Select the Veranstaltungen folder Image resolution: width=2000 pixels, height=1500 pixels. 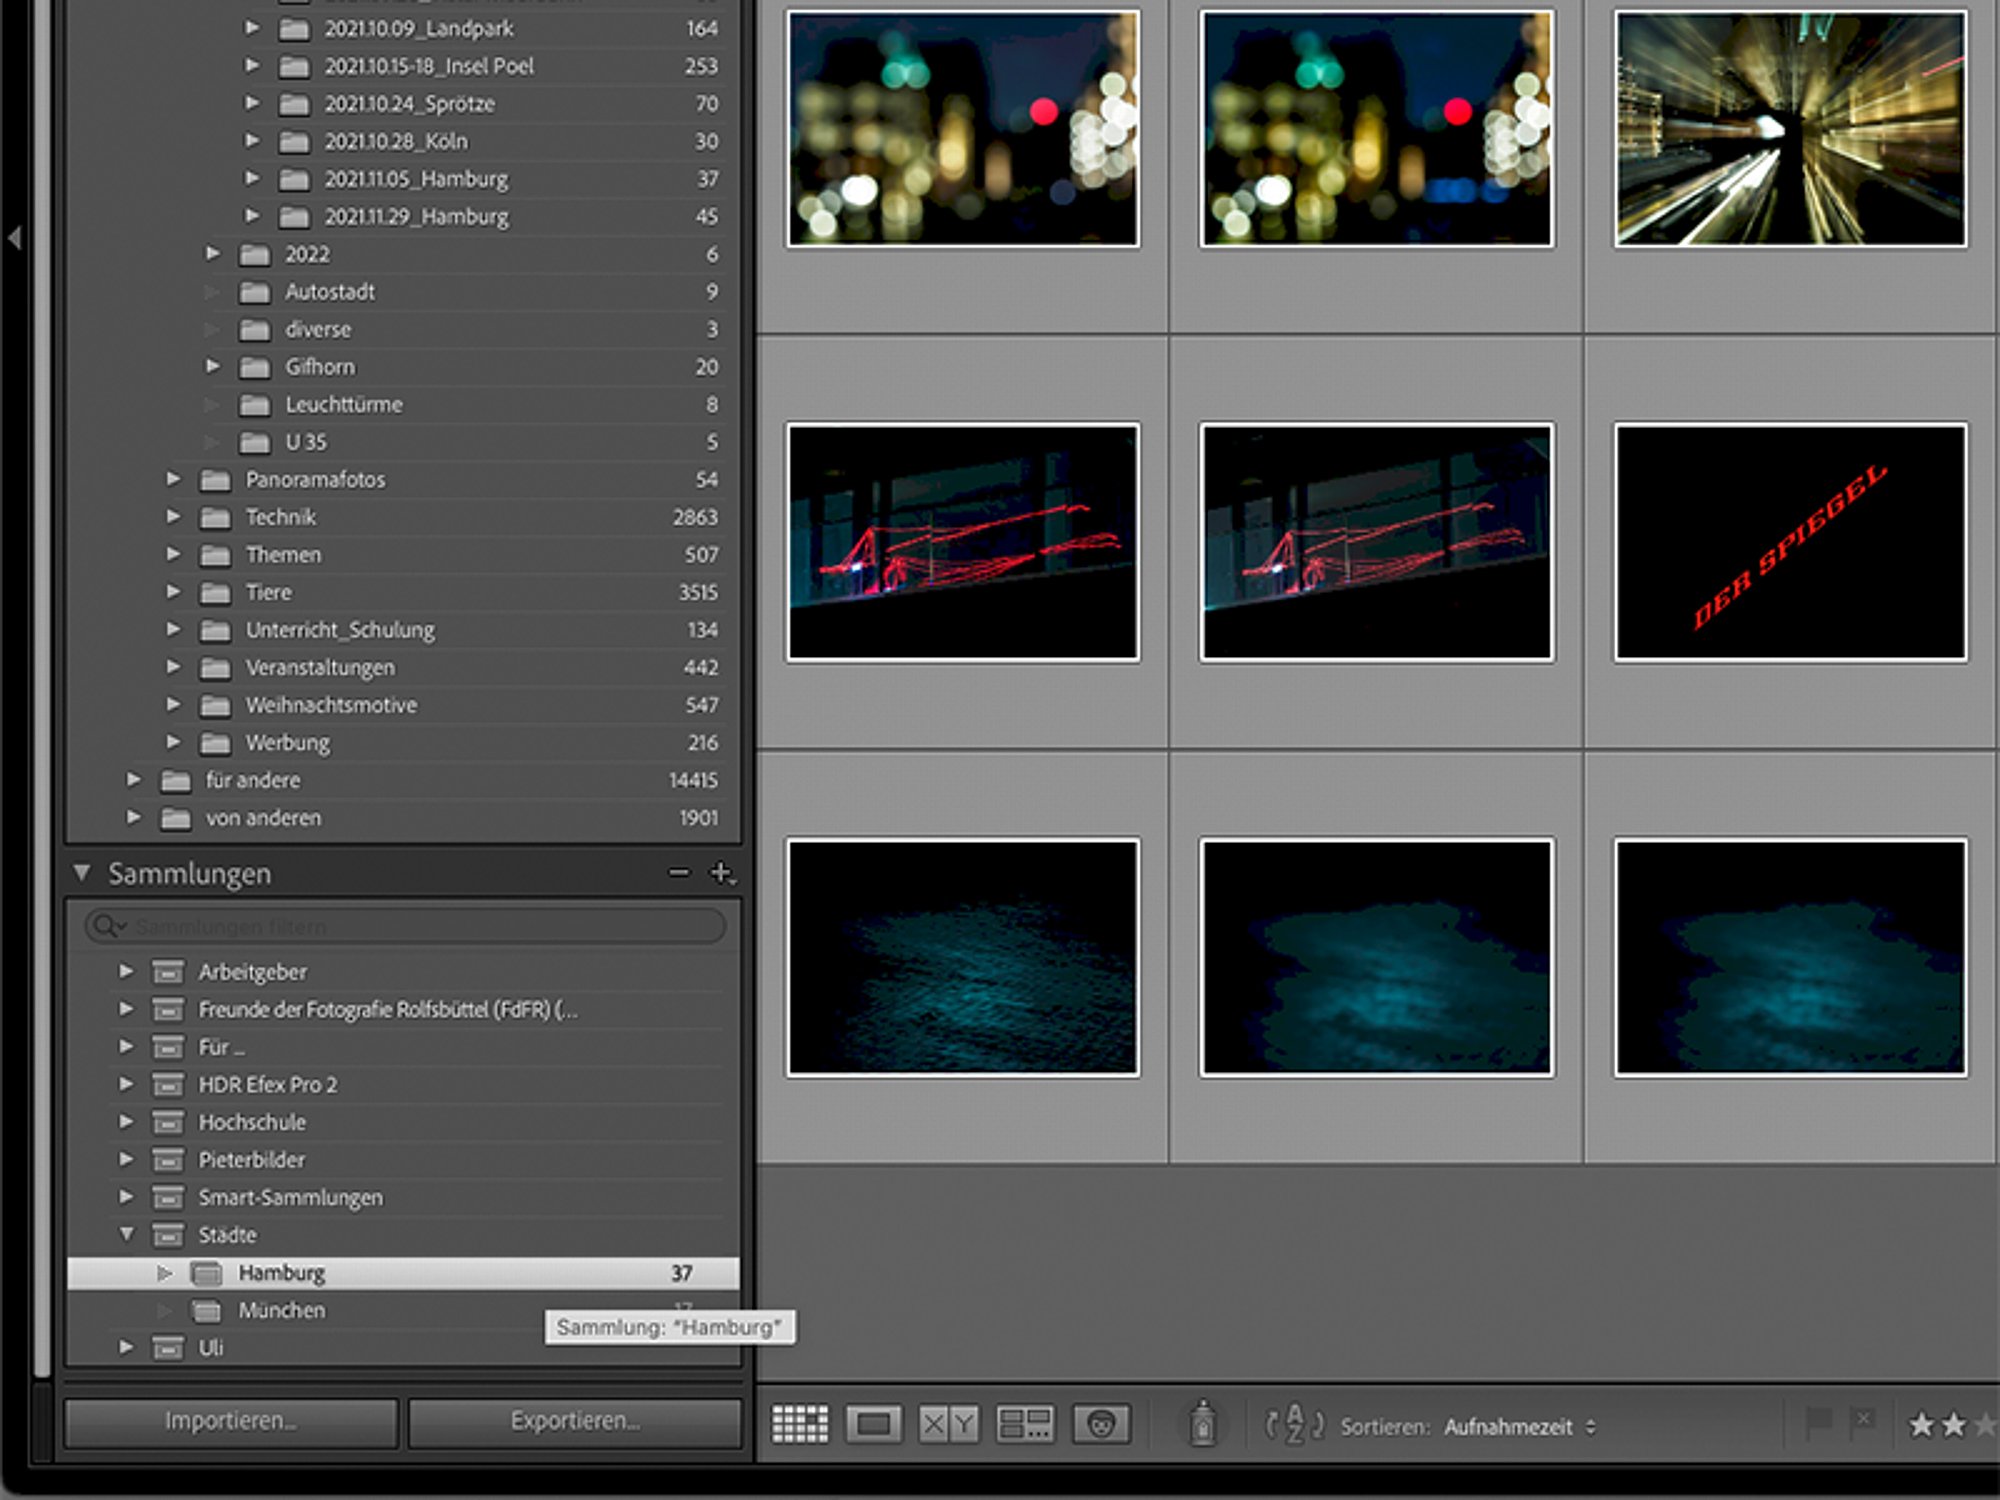[x=320, y=667]
